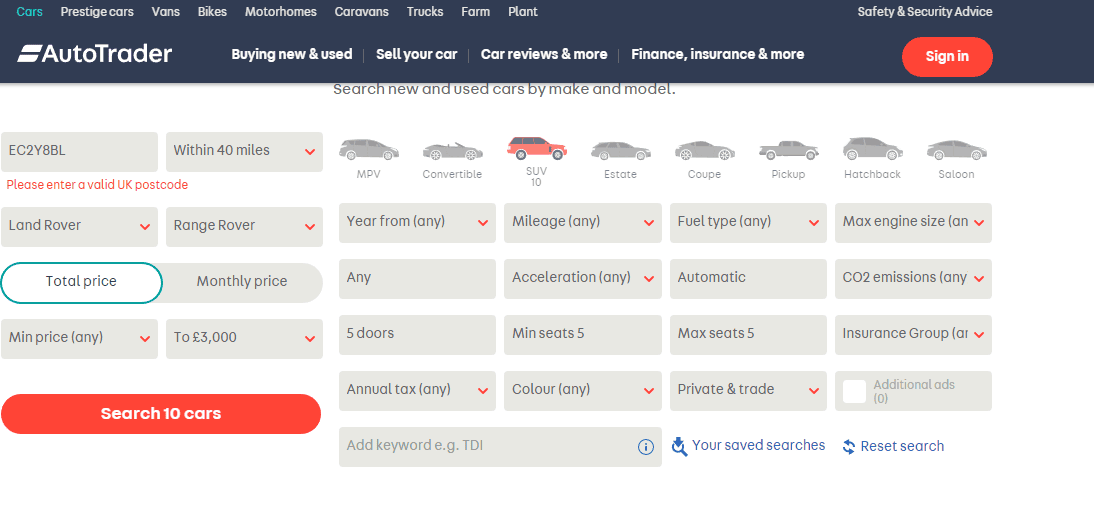The height and width of the screenshot is (508, 1094).
Task: Open Sell your car menu
Action: [417, 54]
